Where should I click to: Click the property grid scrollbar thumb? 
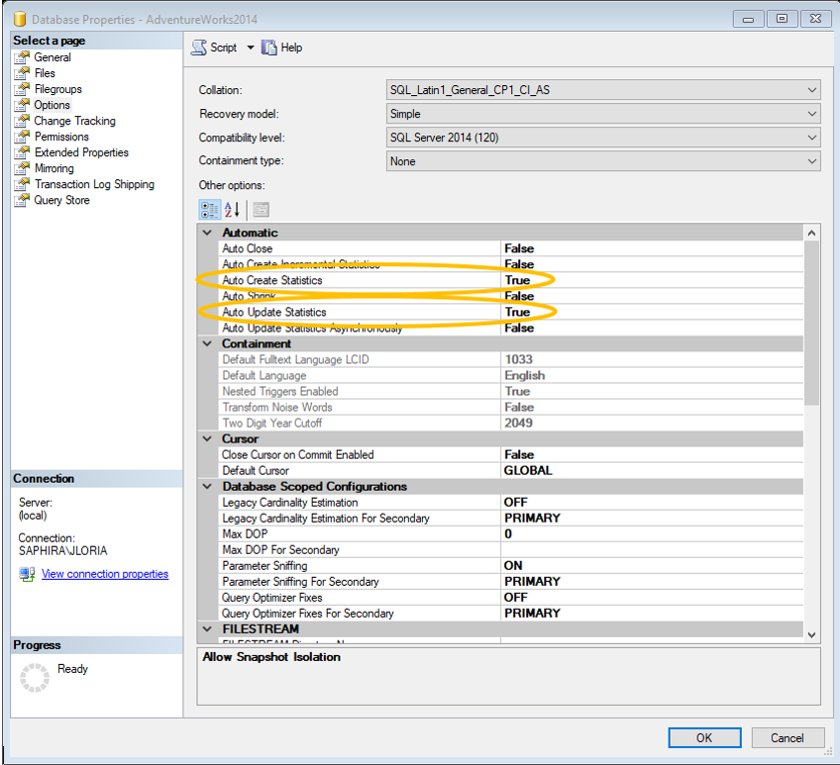(812, 323)
